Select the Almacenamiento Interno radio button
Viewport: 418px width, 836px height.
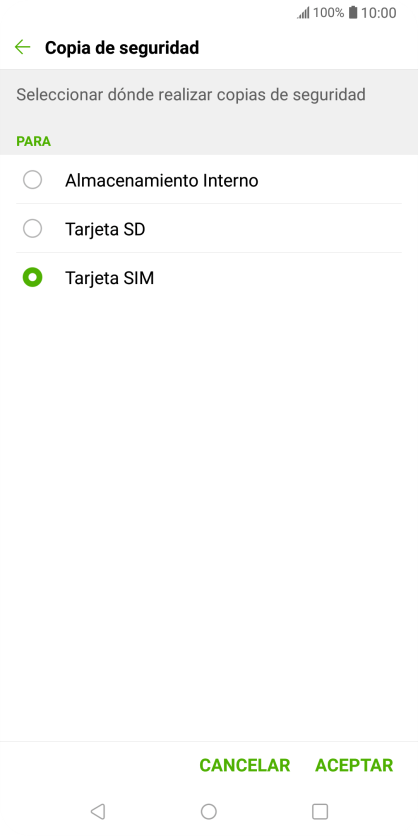coord(33,180)
